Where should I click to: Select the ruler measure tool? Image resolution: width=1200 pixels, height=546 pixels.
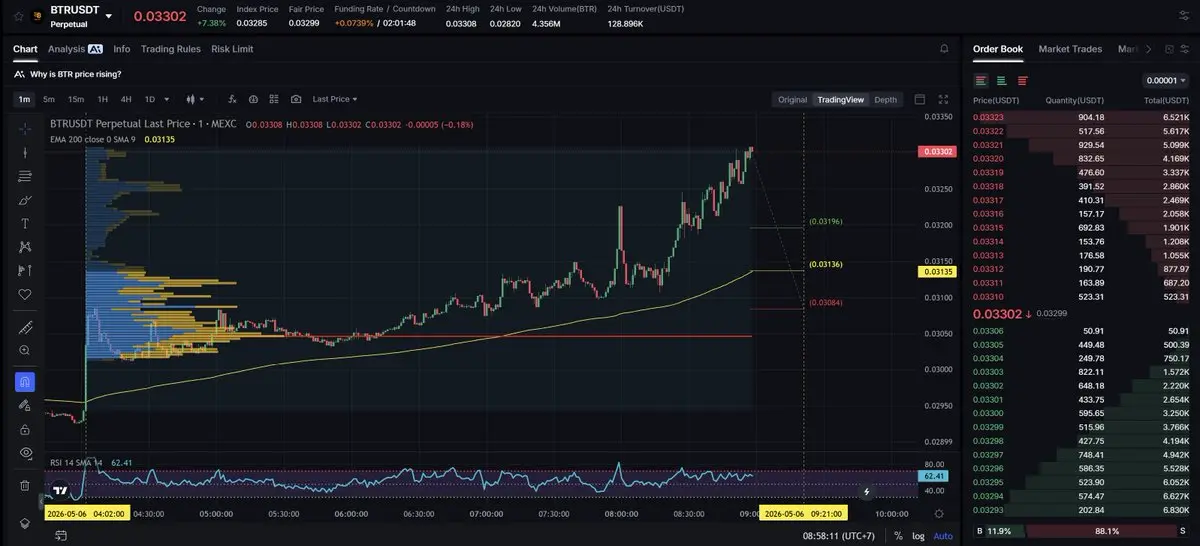(26, 327)
